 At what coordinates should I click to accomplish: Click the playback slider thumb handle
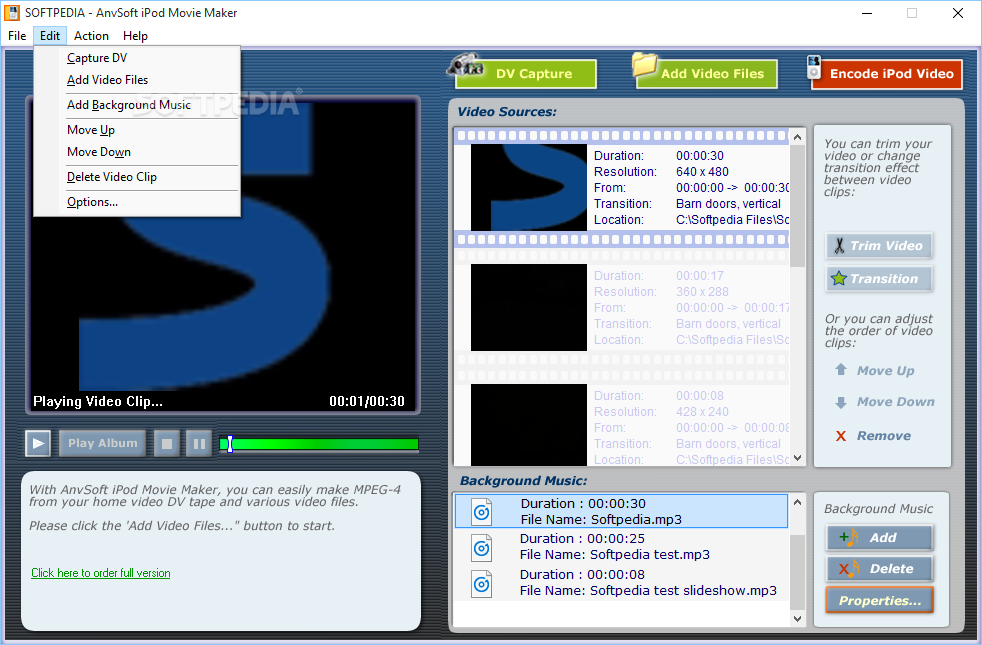[230, 444]
